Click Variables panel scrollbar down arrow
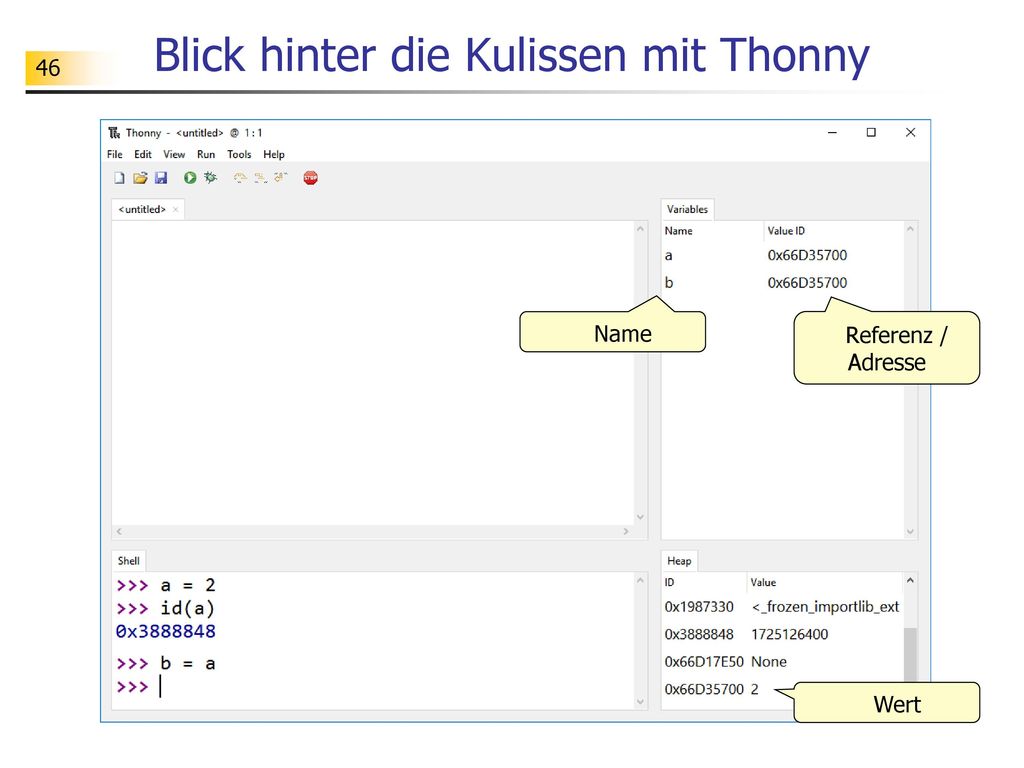The image size is (1024, 768). tap(910, 532)
